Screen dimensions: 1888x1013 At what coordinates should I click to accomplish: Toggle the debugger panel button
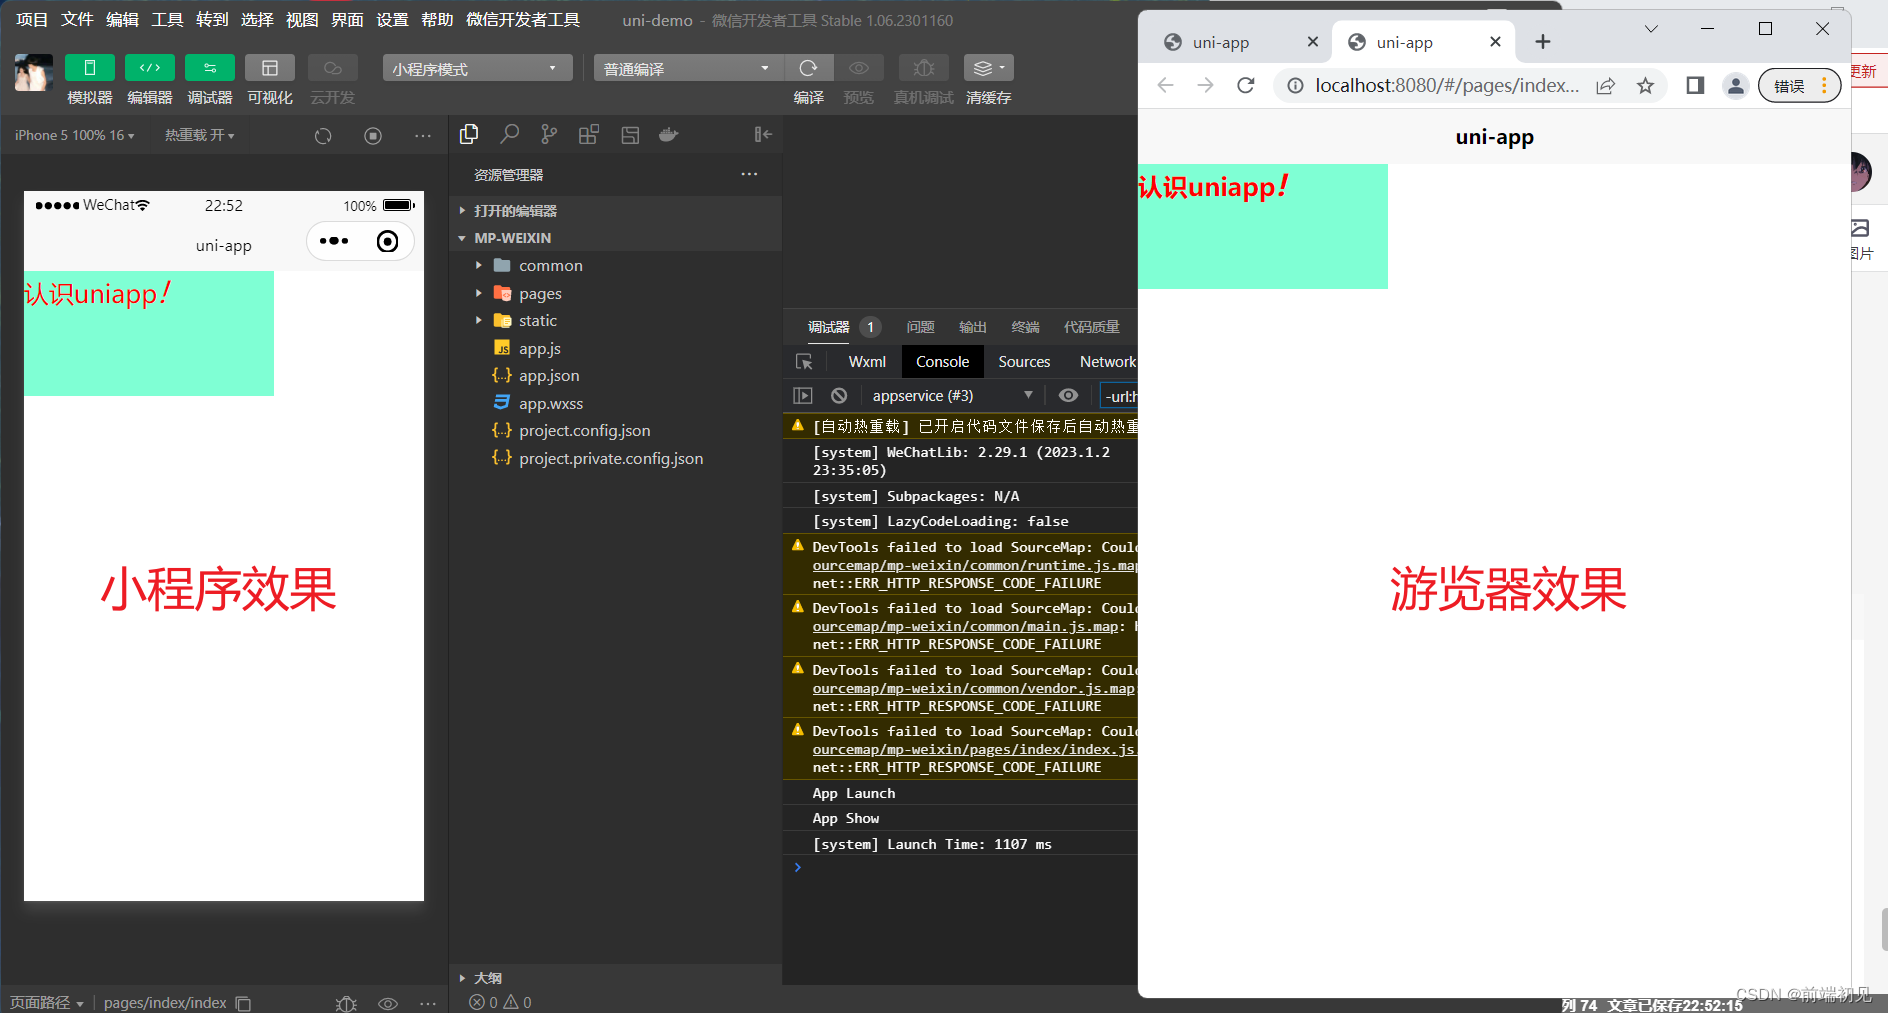209,68
